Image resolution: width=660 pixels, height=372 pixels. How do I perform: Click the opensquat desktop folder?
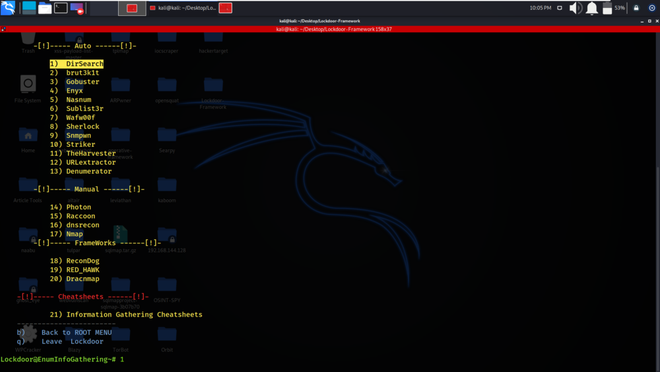point(167,90)
